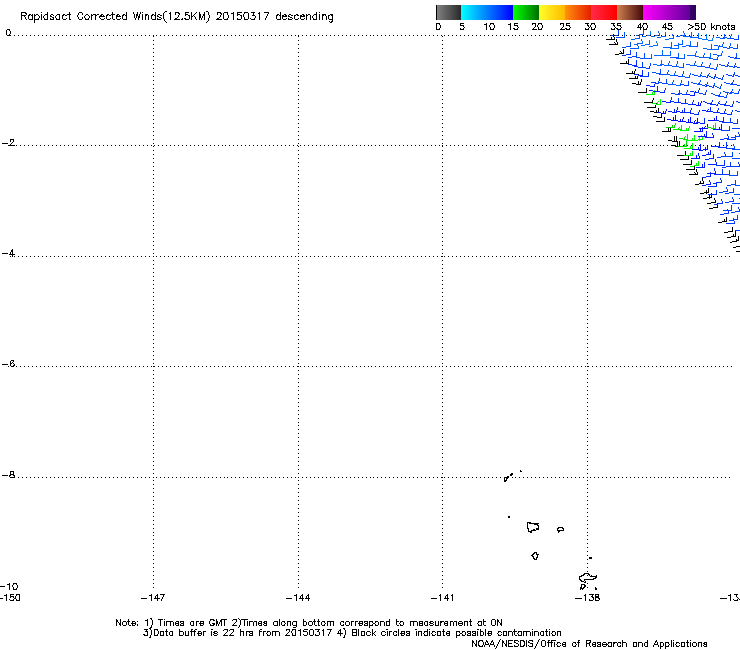Click the '25' label under the color scale

click(565, 26)
